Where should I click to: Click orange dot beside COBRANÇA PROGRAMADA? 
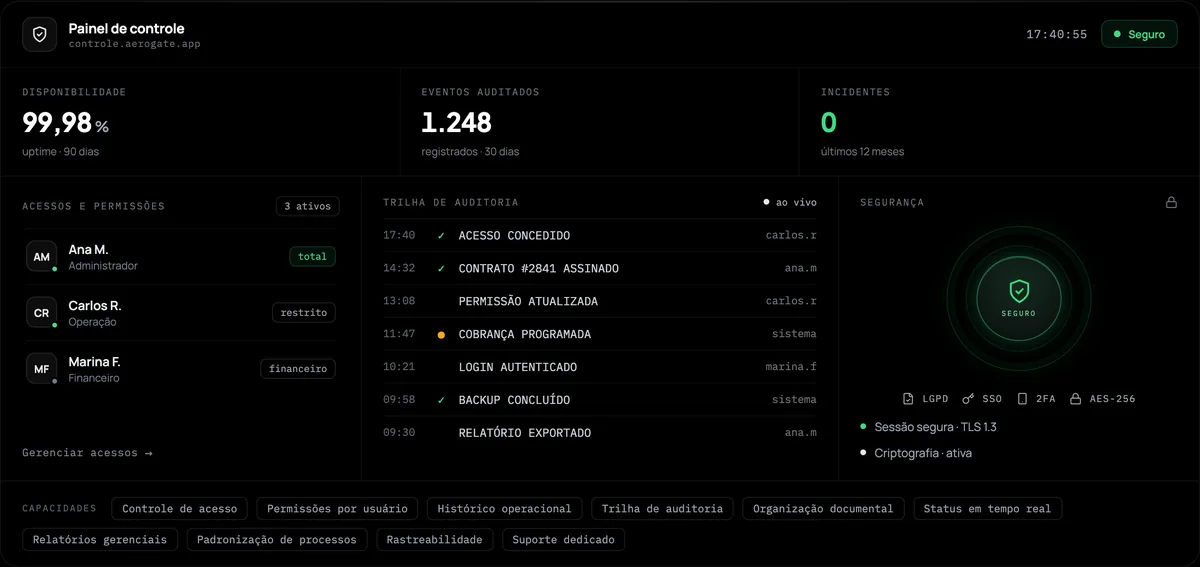[x=441, y=335]
